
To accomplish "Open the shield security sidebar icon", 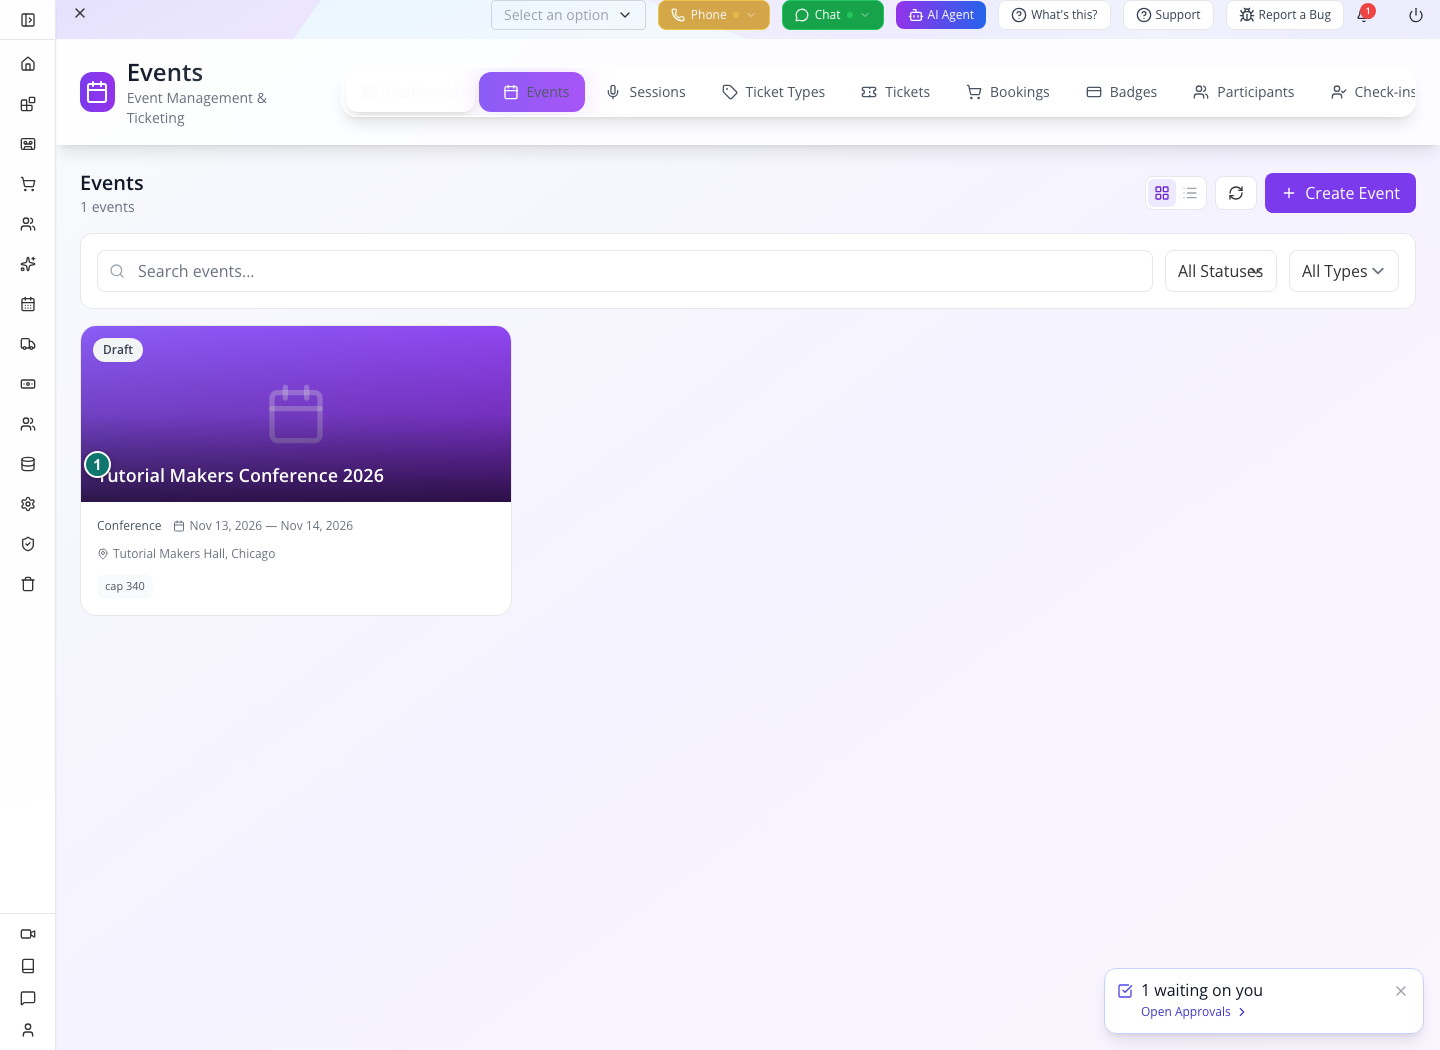I will point(28,544).
